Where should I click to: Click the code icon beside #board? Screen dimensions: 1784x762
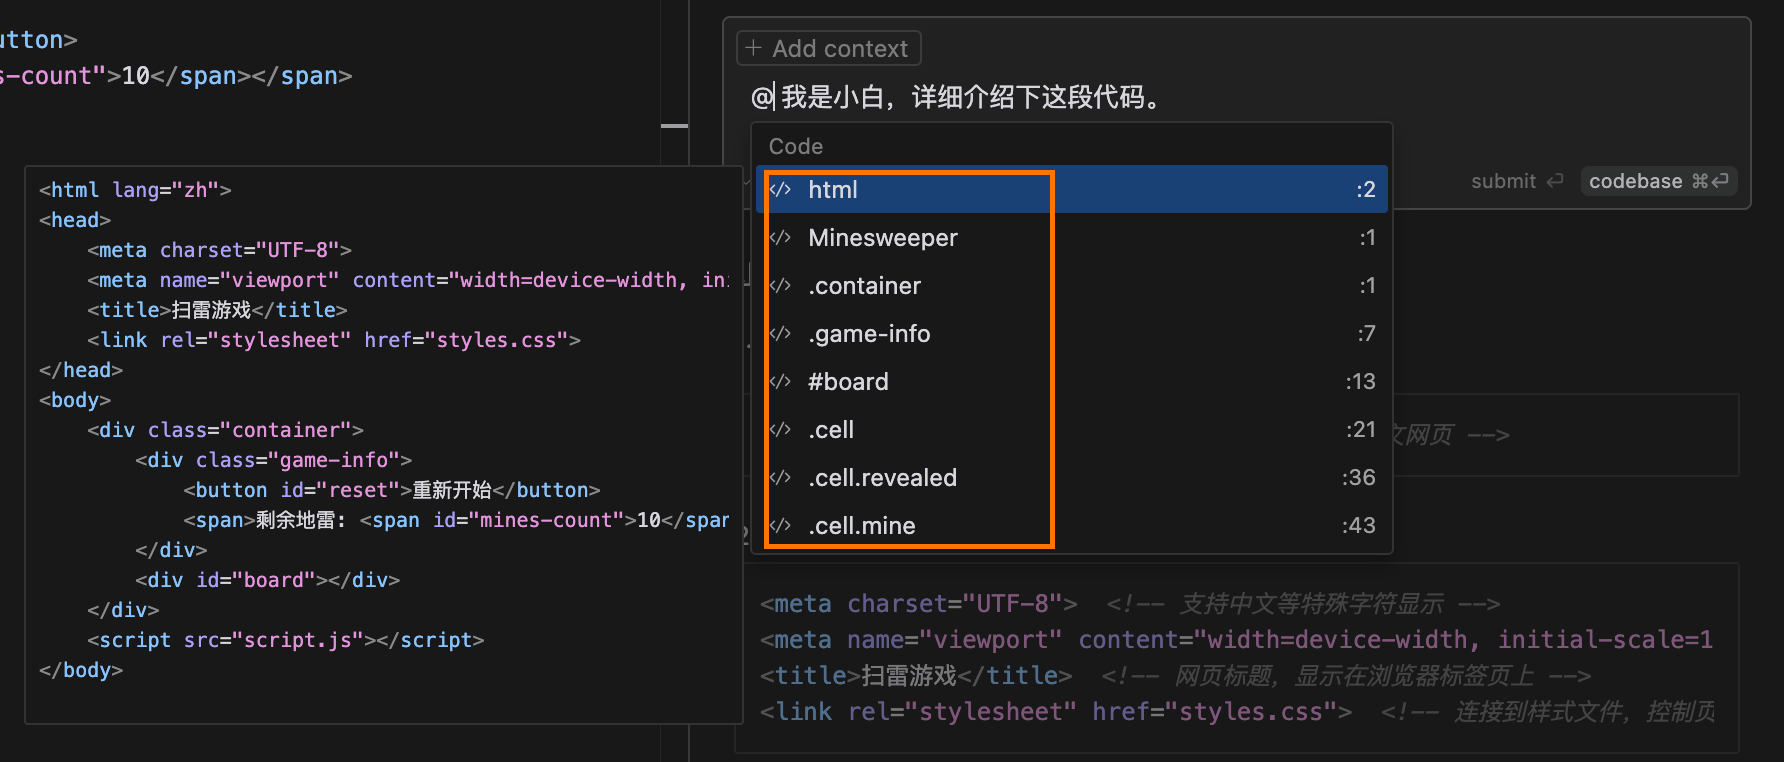[x=781, y=381]
